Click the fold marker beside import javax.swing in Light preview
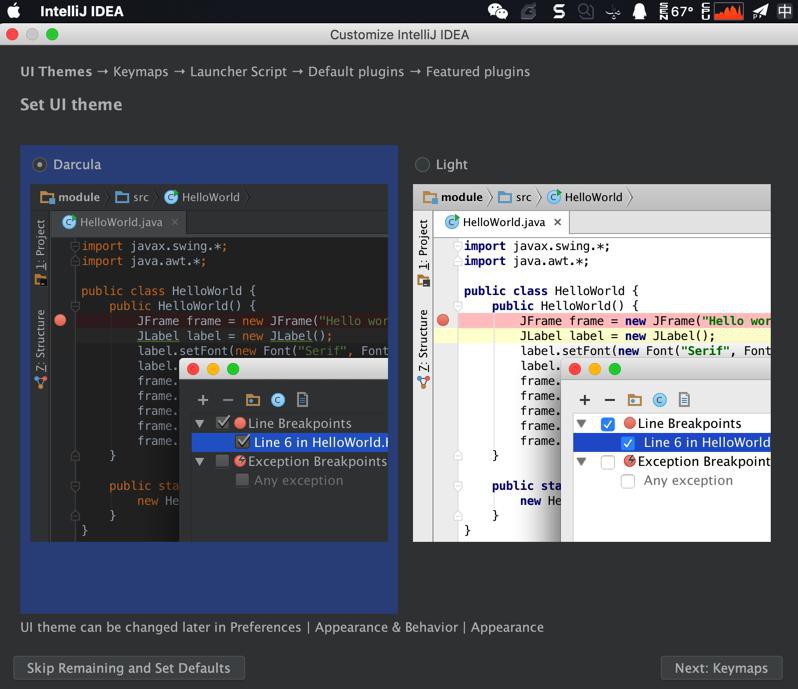The width and height of the screenshot is (798, 689). [458, 246]
